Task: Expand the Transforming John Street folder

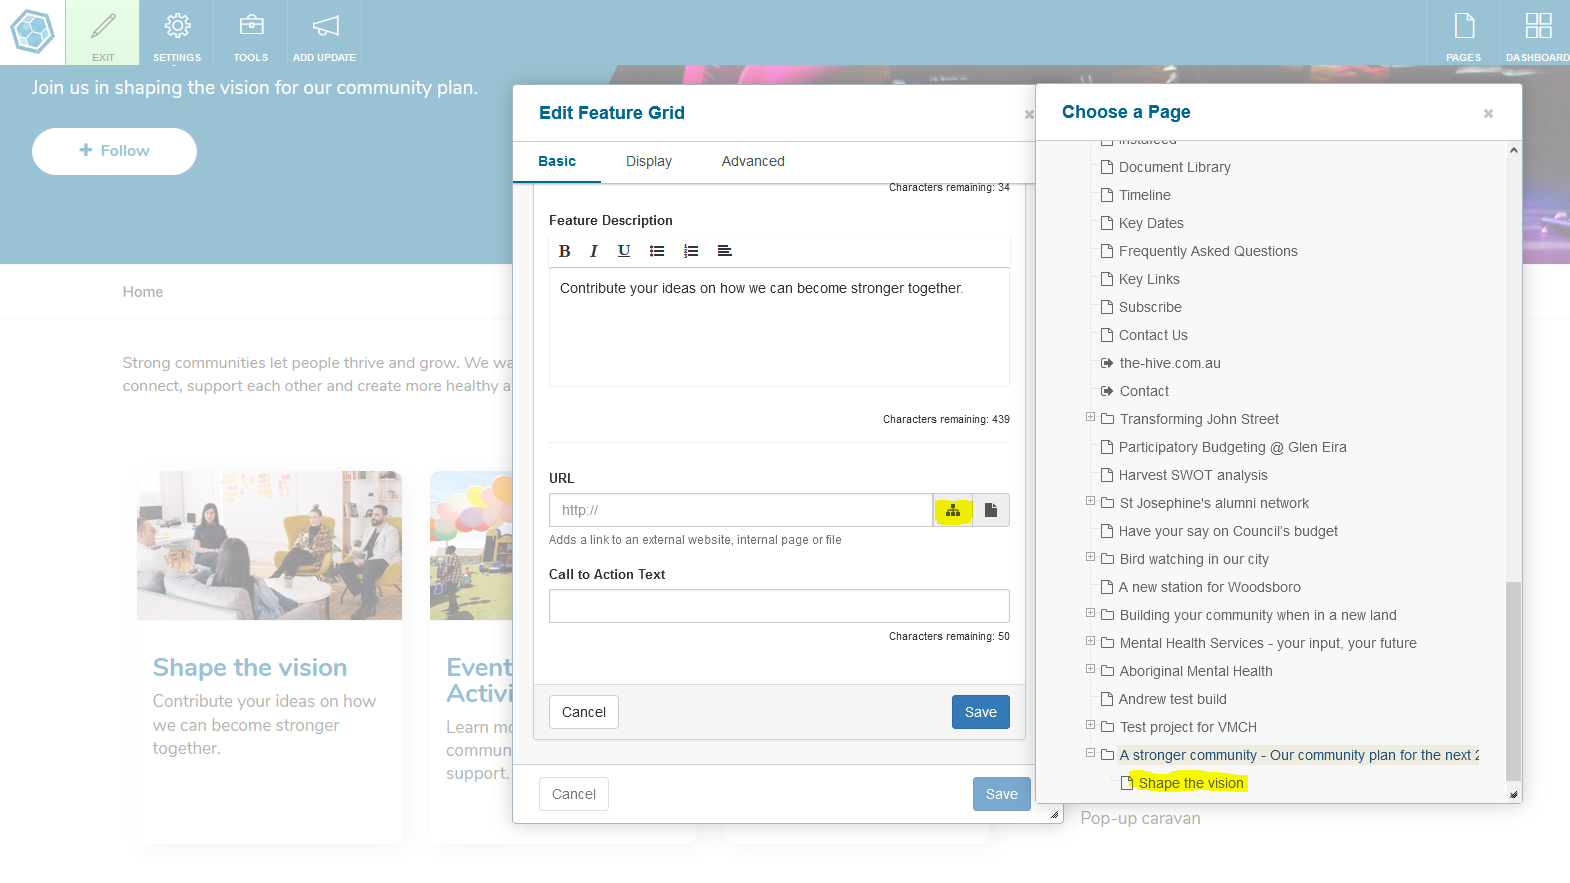Action: point(1091,418)
